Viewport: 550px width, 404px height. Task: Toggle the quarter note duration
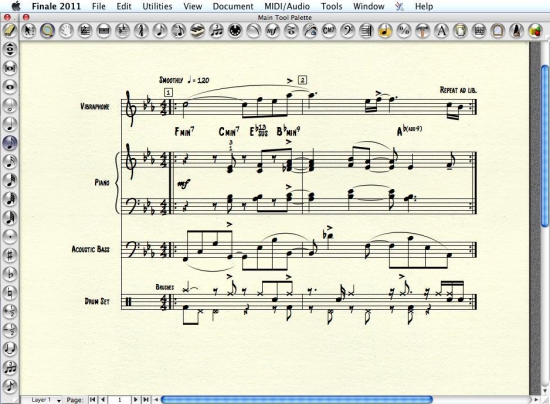[10, 124]
